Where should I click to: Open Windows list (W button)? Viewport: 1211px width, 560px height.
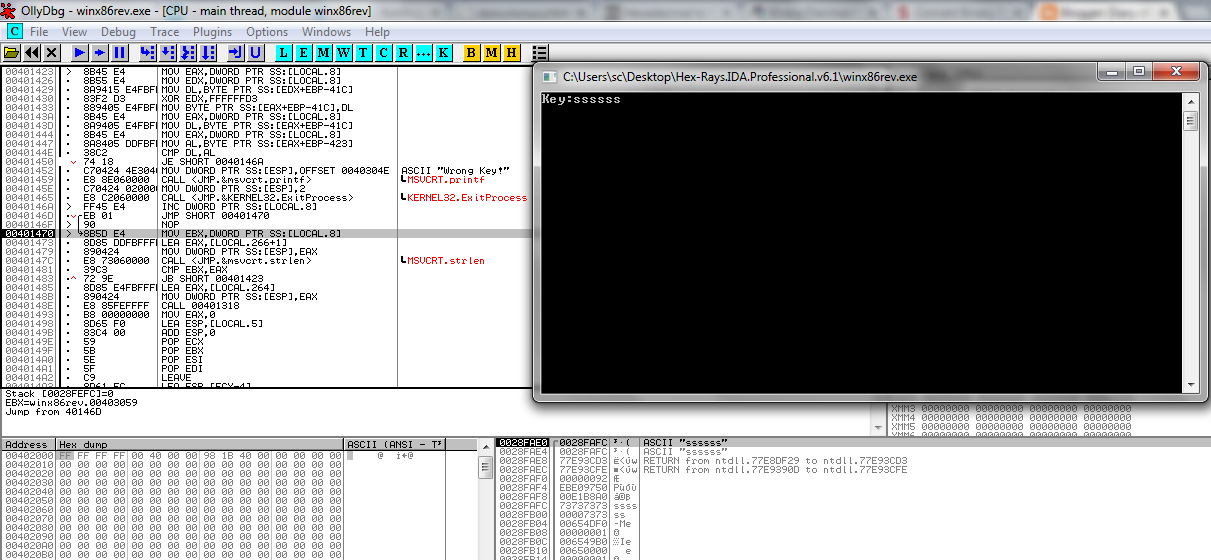point(344,52)
